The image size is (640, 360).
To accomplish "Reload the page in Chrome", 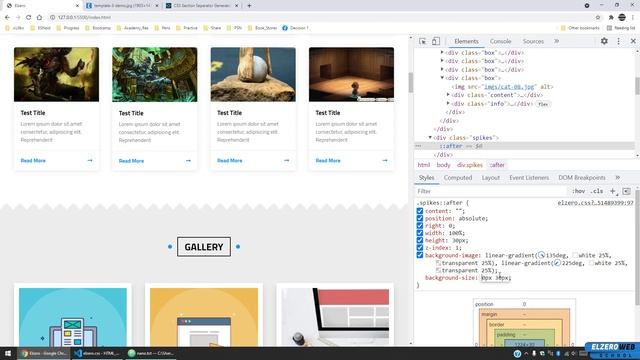I will (x=28, y=18).
